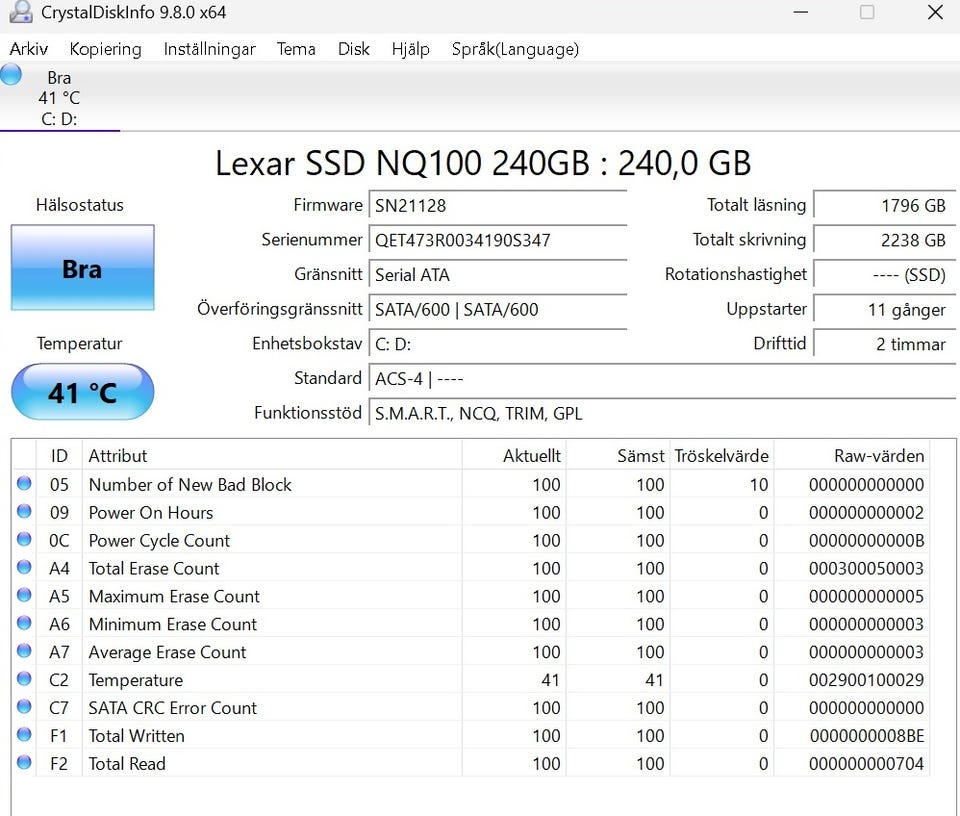This screenshot has width=960, height=816.
Task: Click the Tröskelvärde column header
Action: [722, 455]
